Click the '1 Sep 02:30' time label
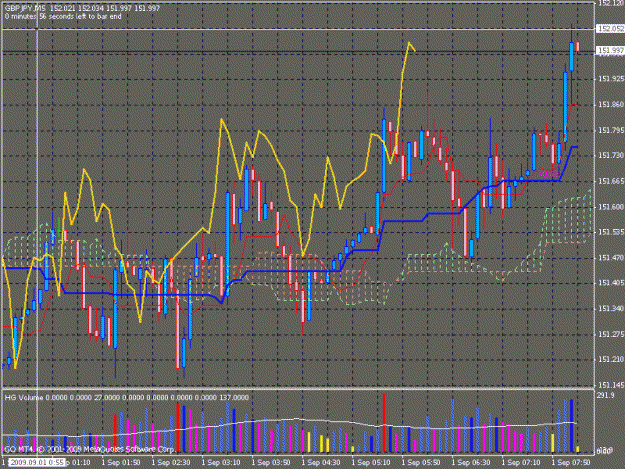Viewport: 625px width, 469px height. coord(171,463)
